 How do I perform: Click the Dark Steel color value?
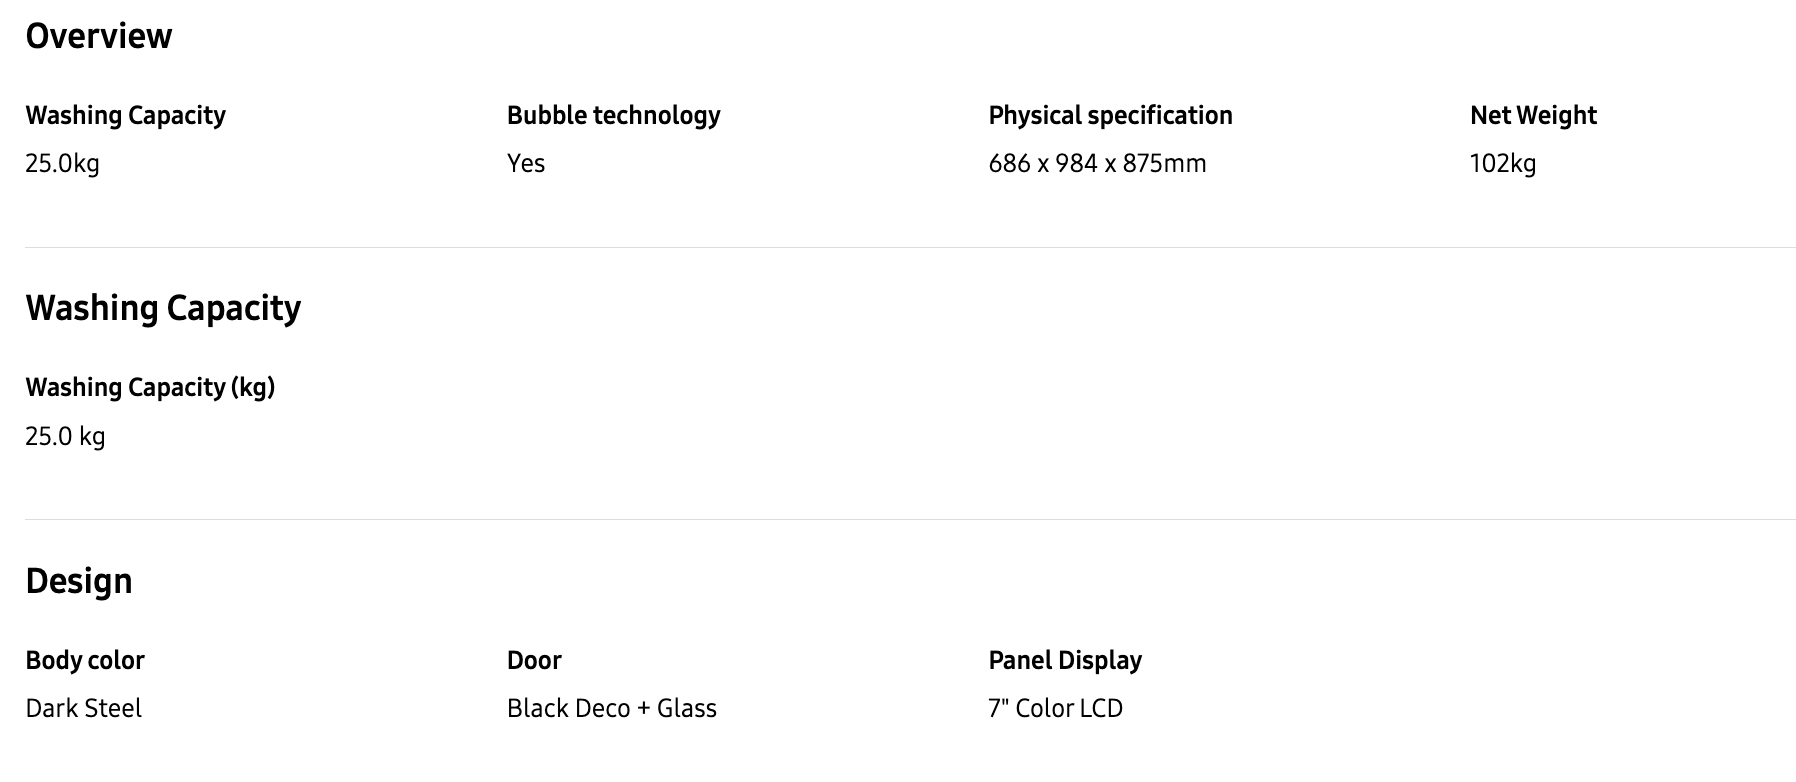pyautogui.click(x=83, y=709)
